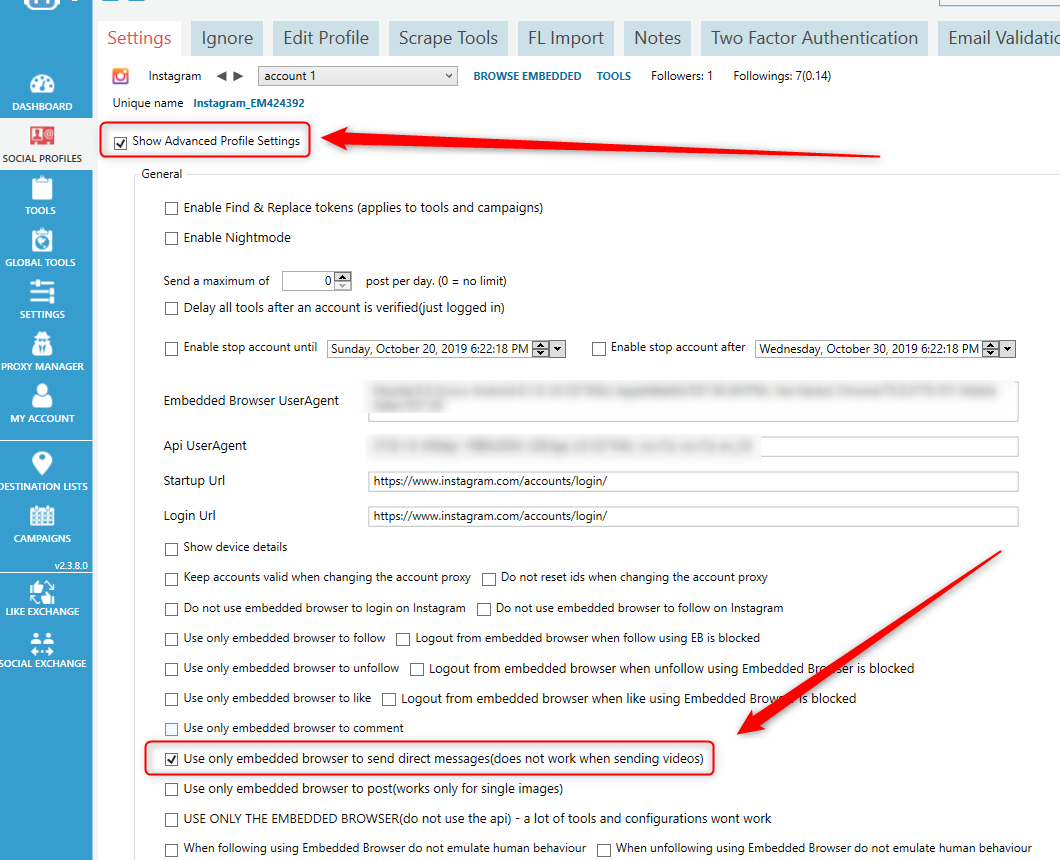Open the Tools clipboard icon
This screenshot has width=1060, height=860.
(42, 189)
